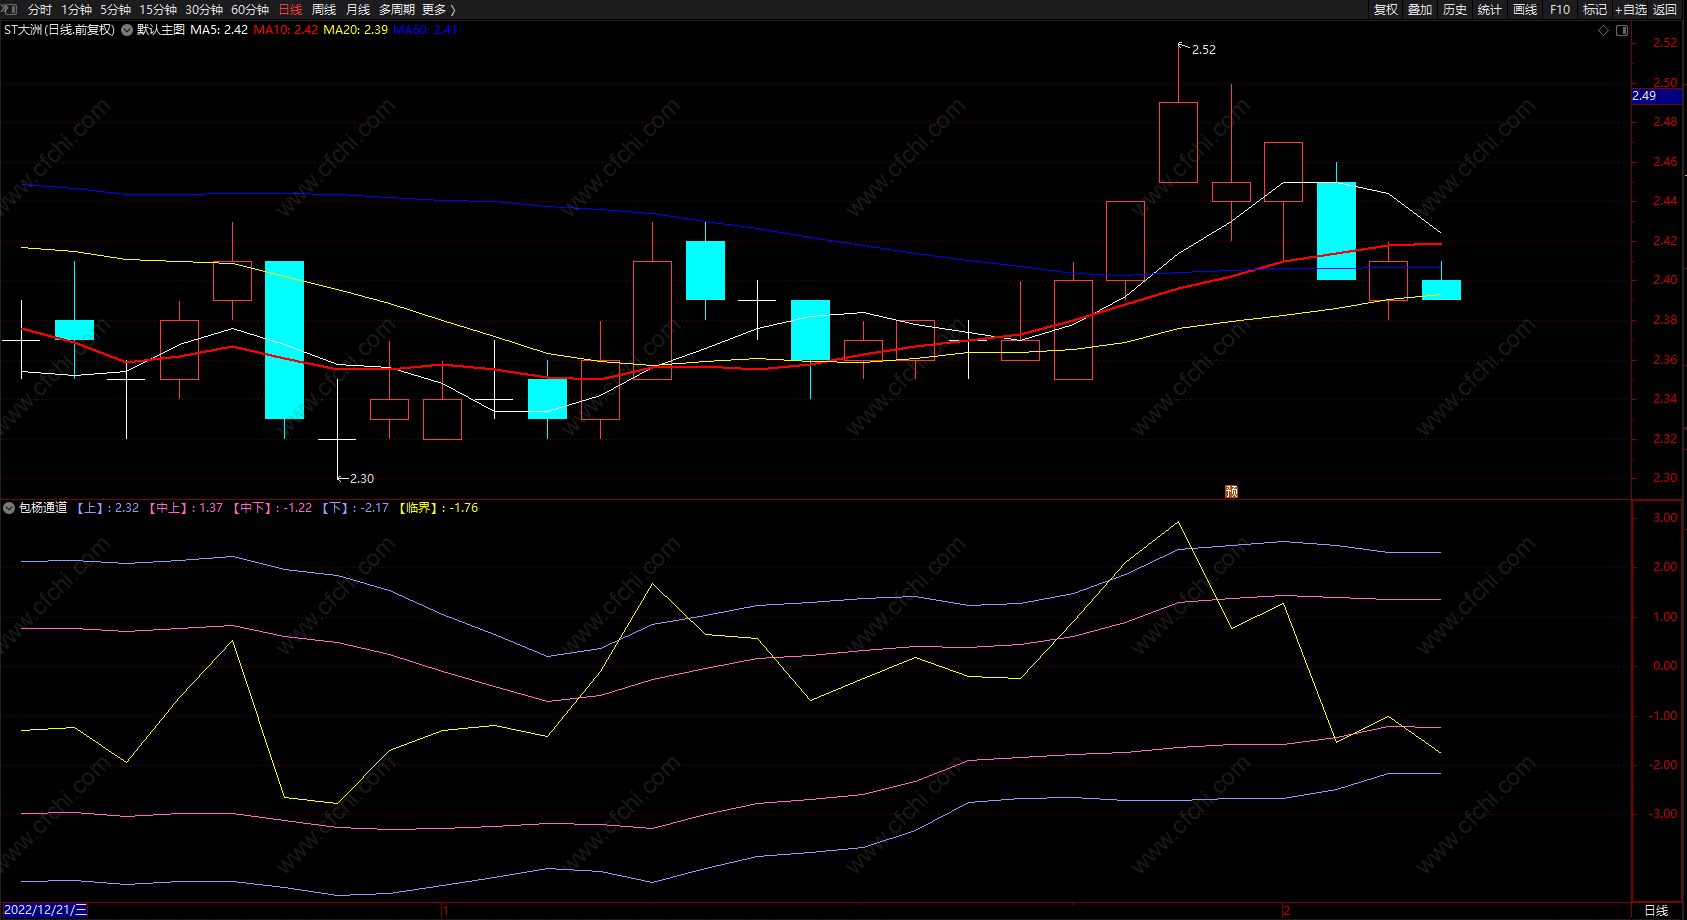
Task: Click the diamond icon at chart corner
Action: point(1604,30)
